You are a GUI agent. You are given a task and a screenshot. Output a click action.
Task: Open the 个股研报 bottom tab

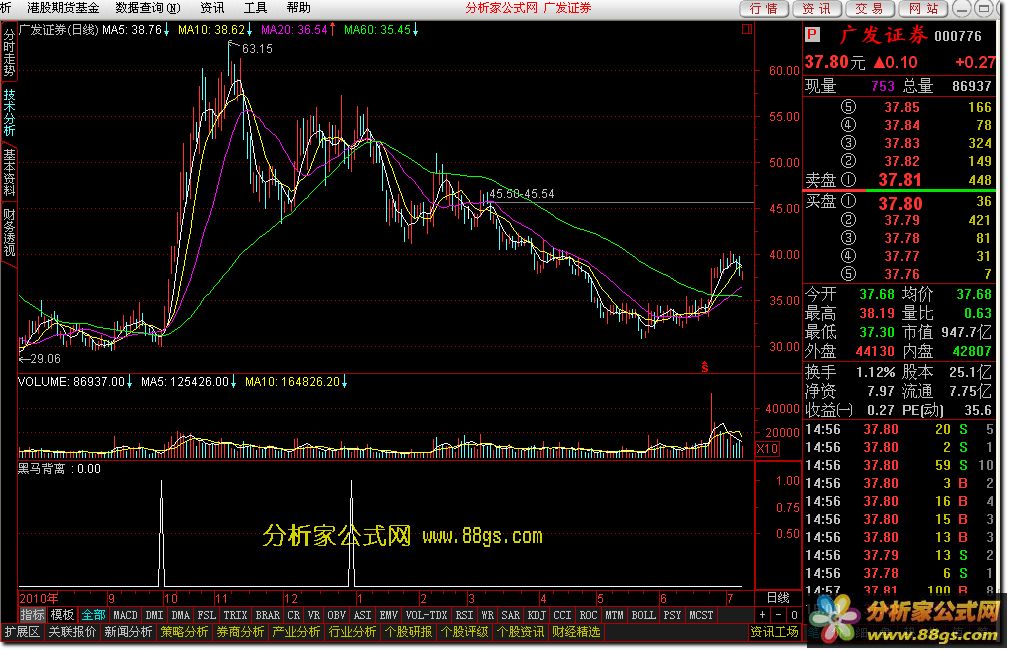pyautogui.click(x=408, y=632)
